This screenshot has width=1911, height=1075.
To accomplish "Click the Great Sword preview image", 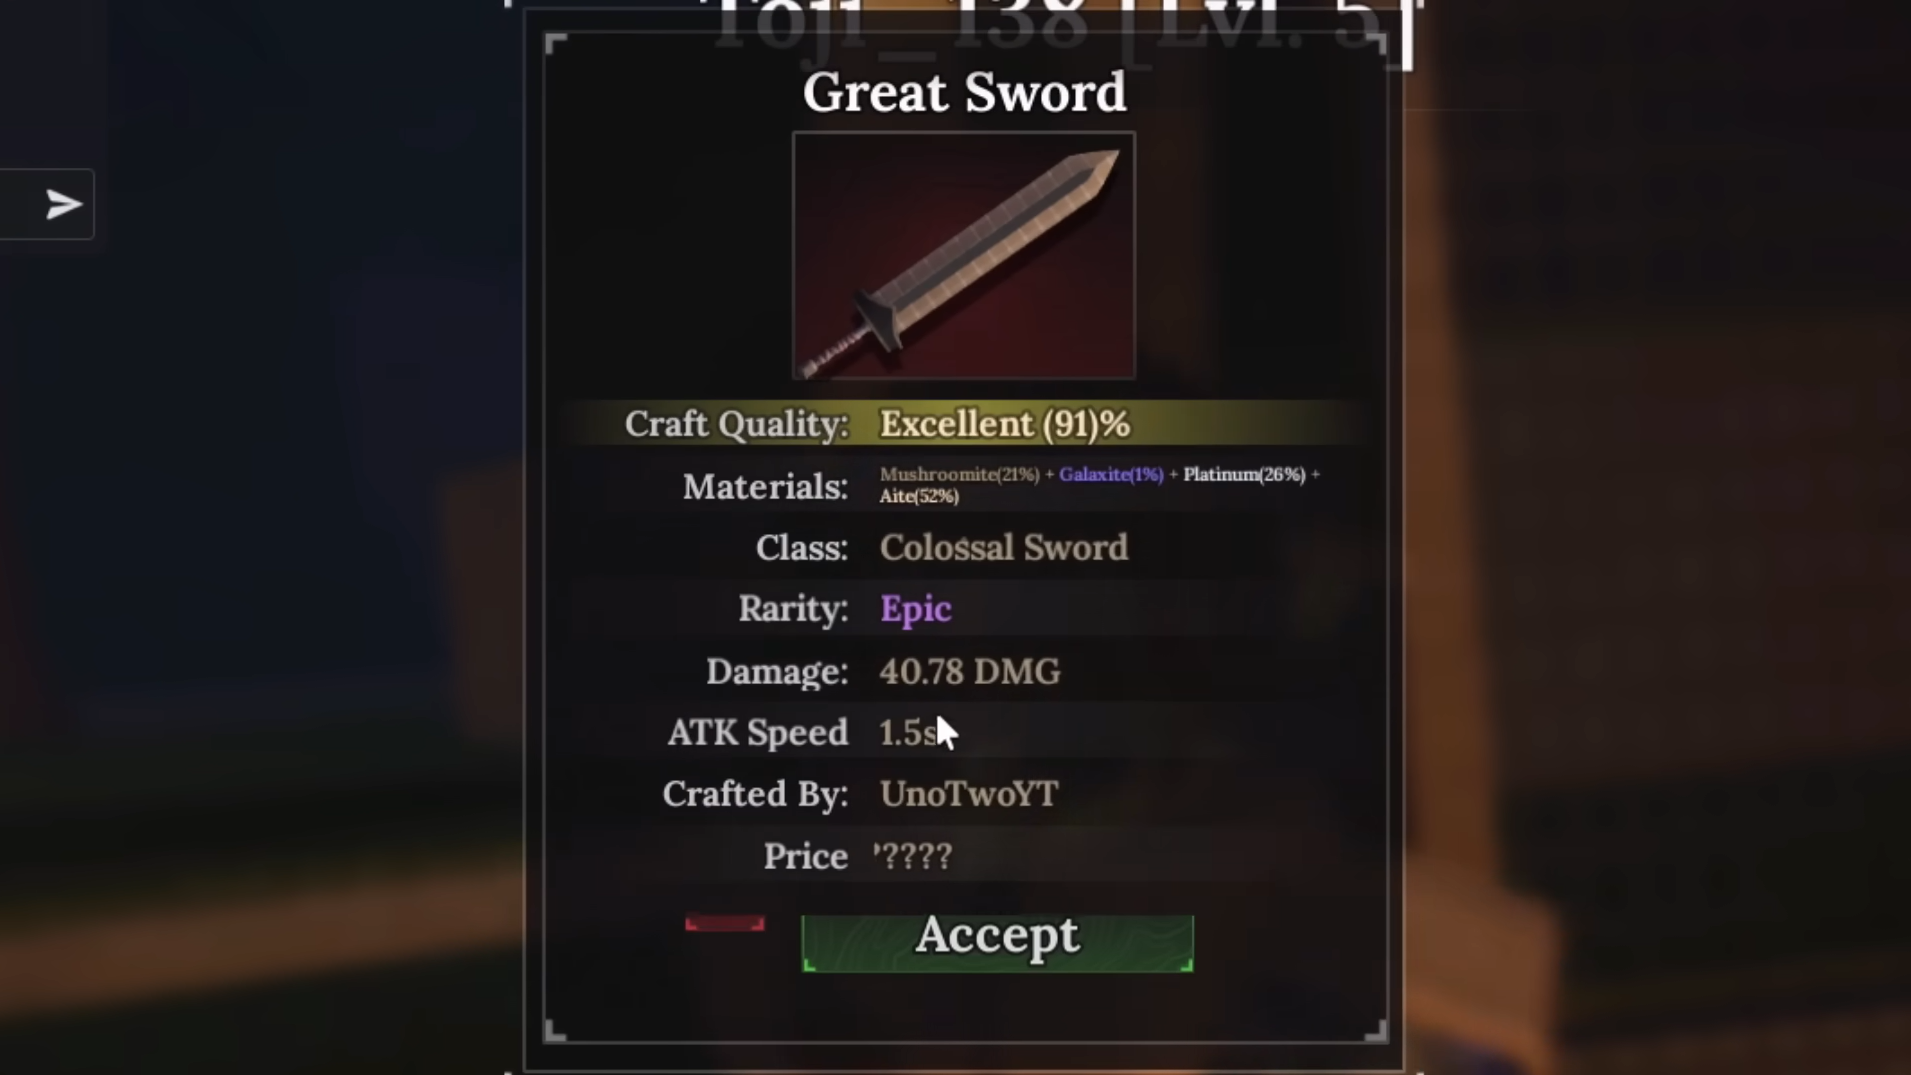I will pos(964,256).
